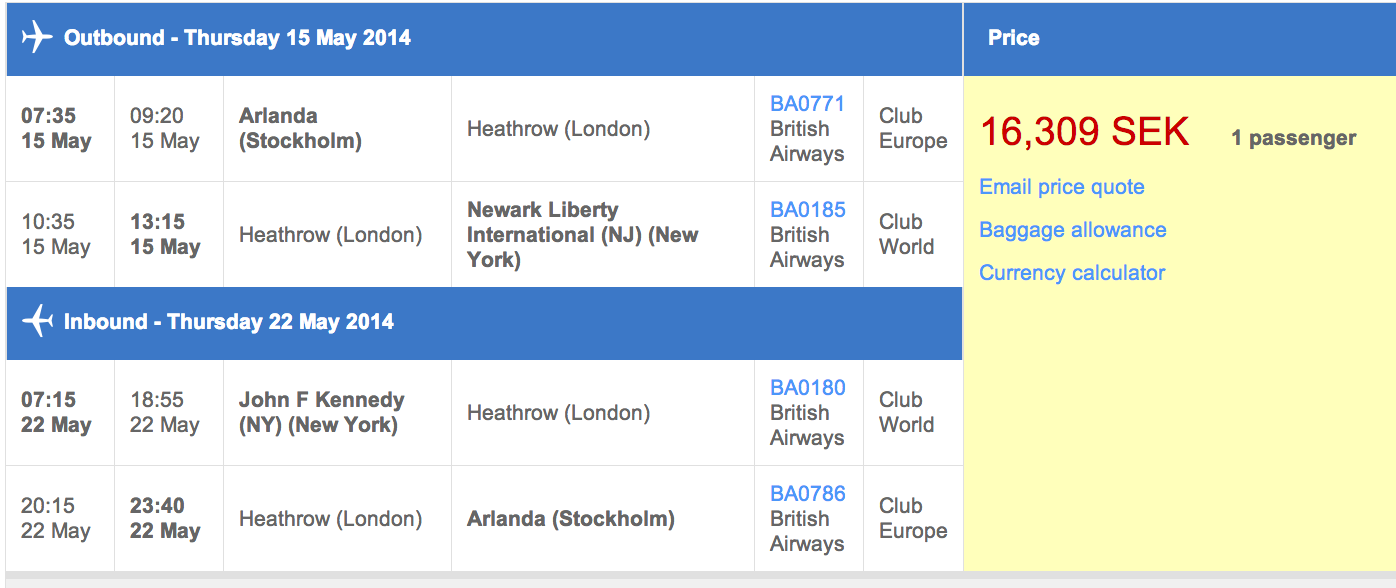Click Club World cabin on BA0185 row

(906, 235)
